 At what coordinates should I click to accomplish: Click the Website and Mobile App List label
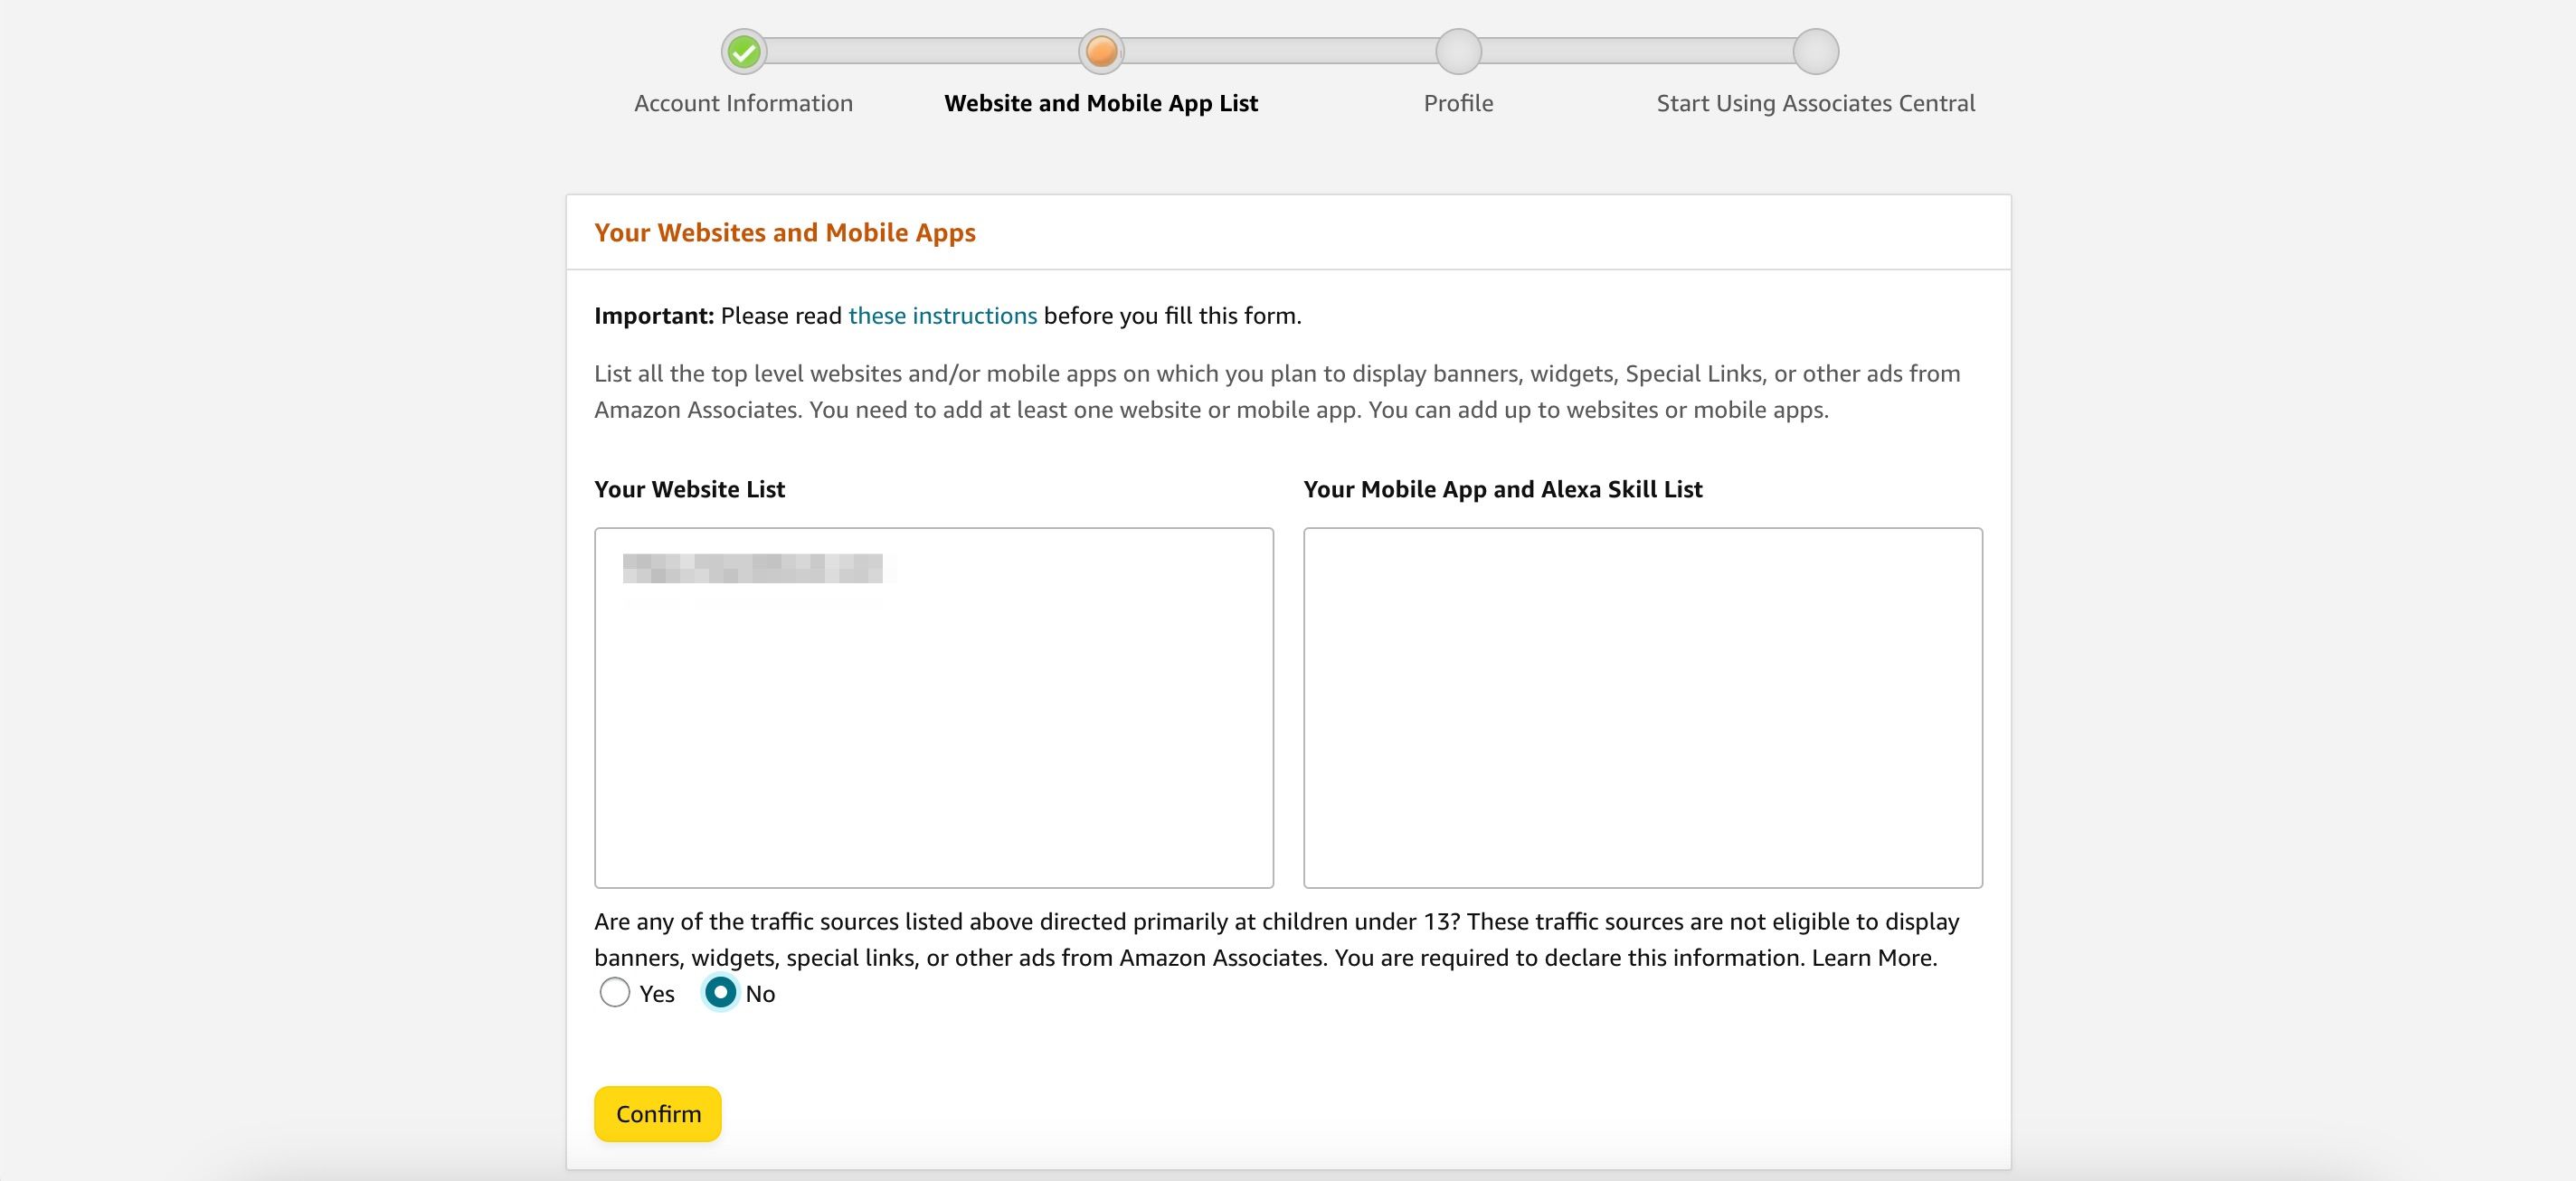click(x=1101, y=102)
